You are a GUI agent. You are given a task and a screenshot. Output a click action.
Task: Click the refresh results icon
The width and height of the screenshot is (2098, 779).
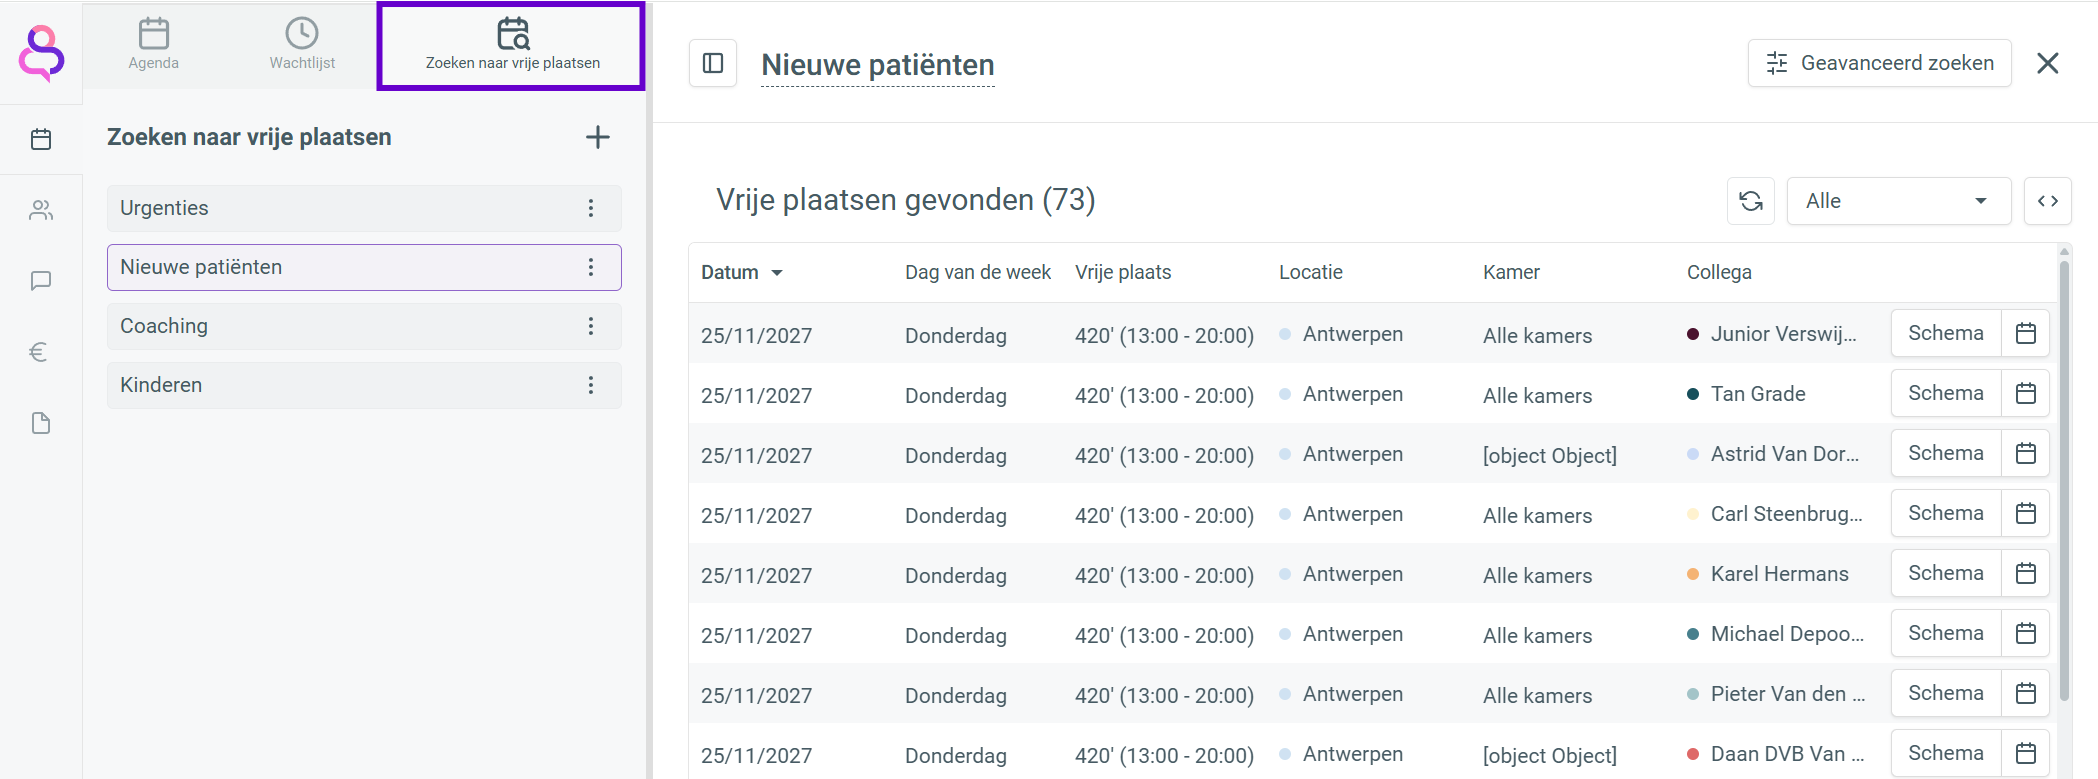click(x=1751, y=201)
